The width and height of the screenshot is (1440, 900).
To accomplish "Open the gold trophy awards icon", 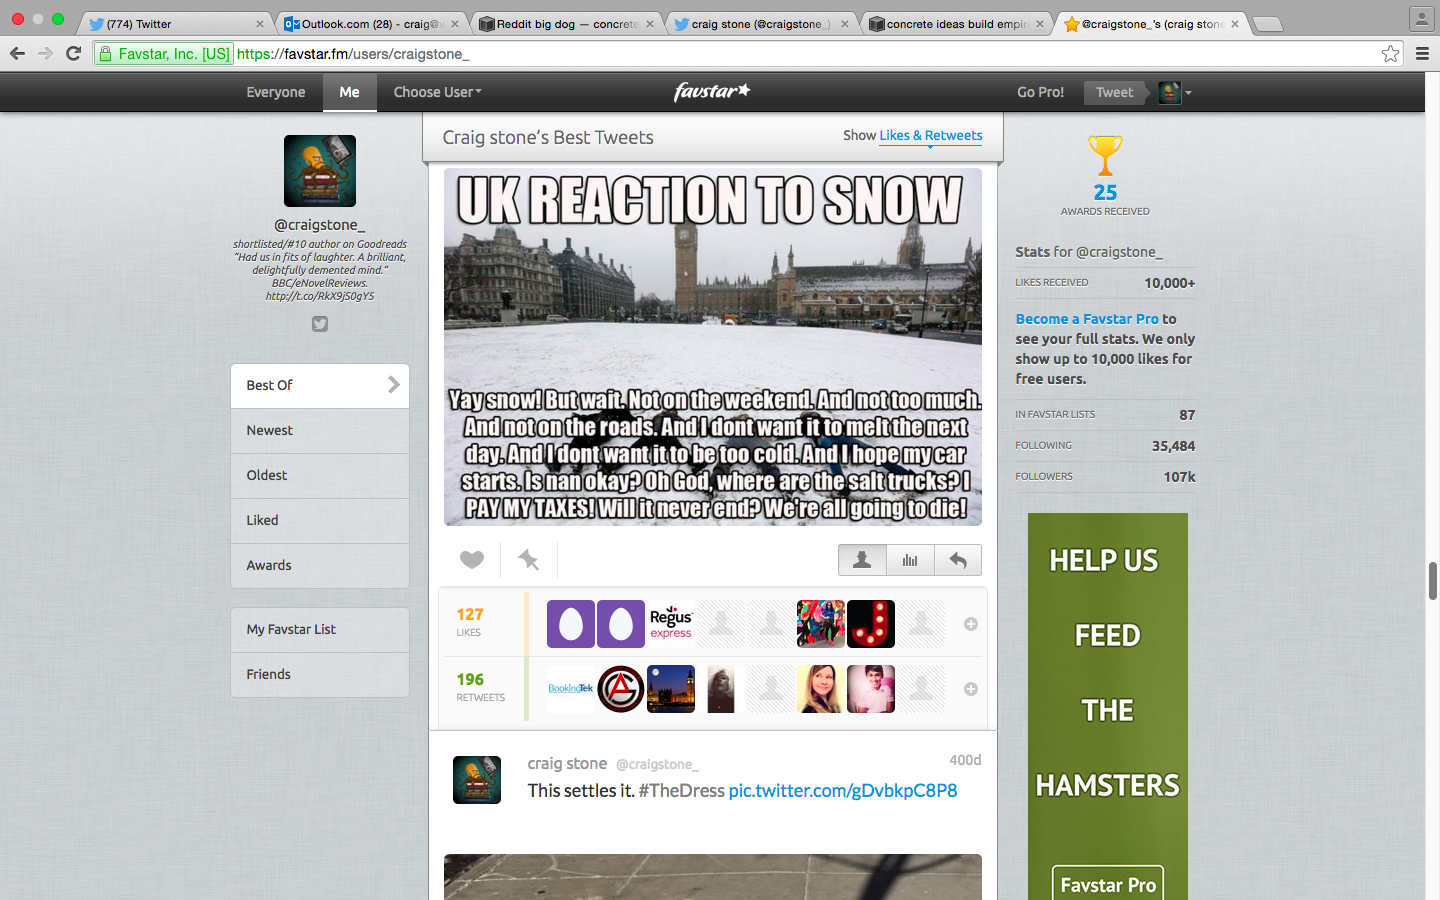I will [1105, 156].
